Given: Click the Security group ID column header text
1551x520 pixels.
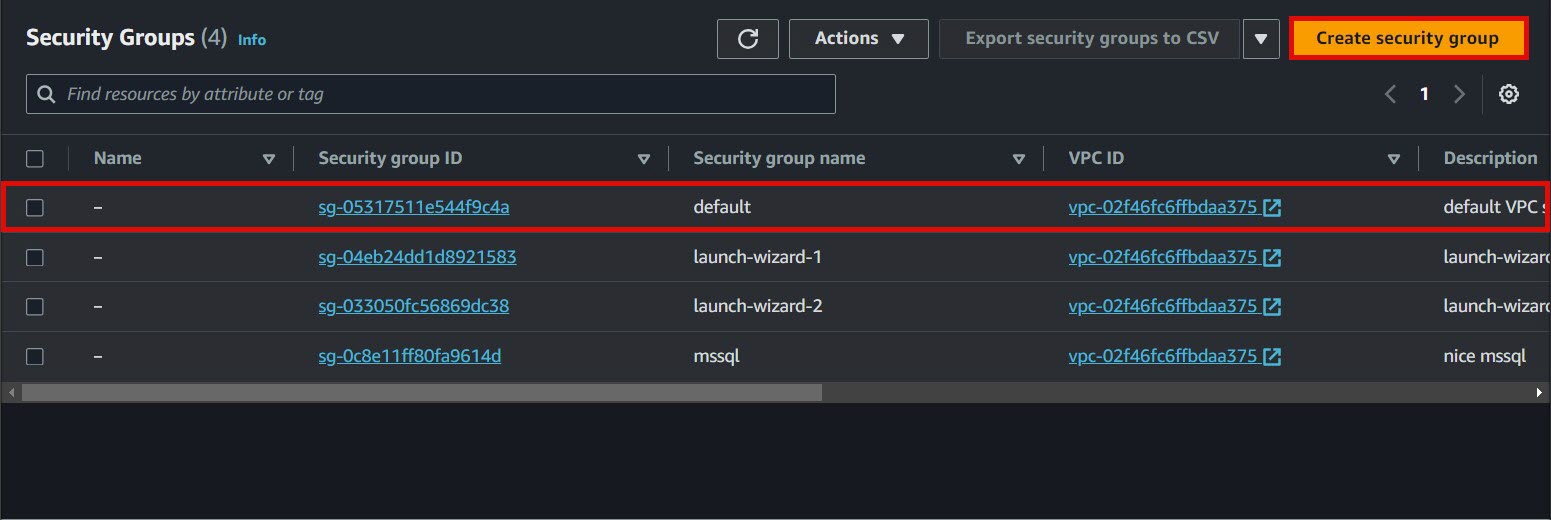Looking at the screenshot, I should tap(390, 158).
